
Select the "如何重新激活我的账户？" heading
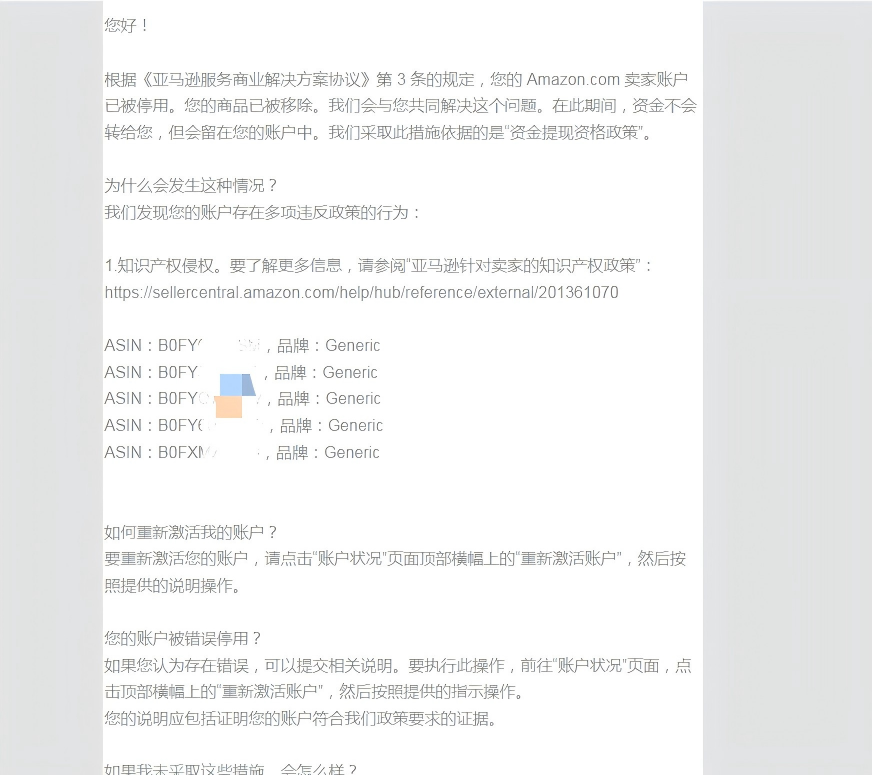[x=191, y=532]
